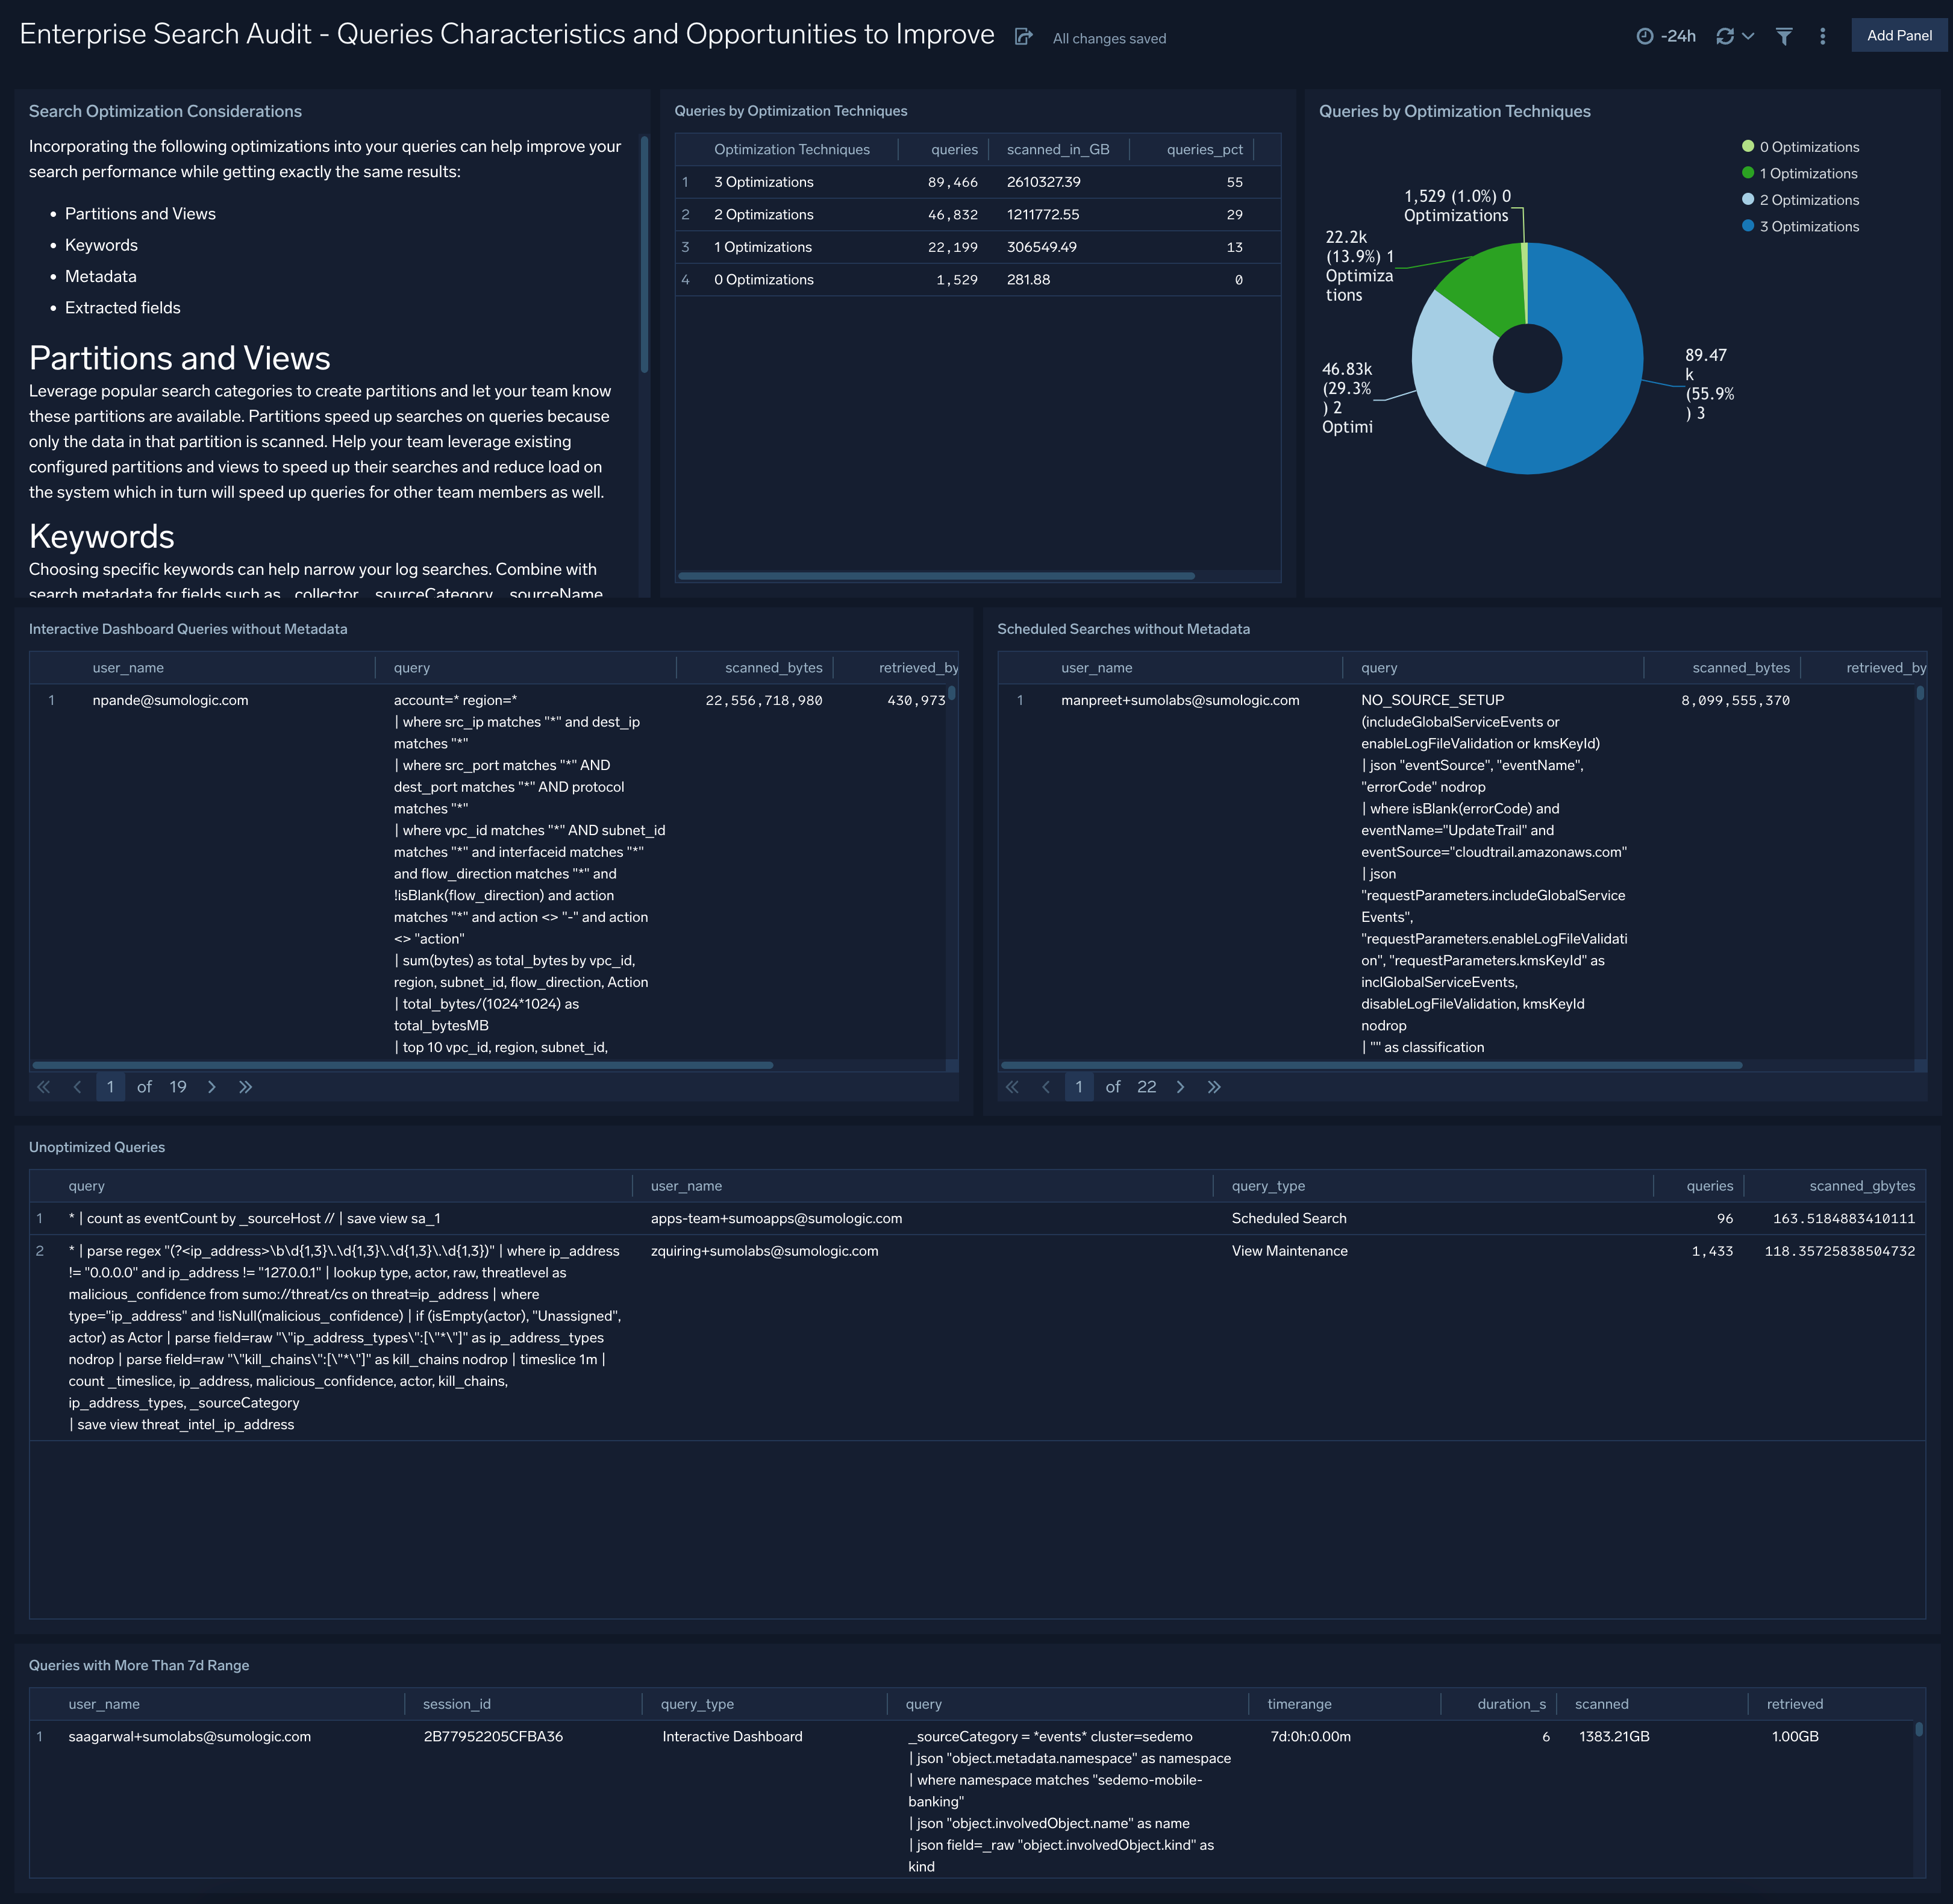Toggle 2 Optimizations legend entry
The height and width of the screenshot is (1904, 1953).
(x=1800, y=200)
